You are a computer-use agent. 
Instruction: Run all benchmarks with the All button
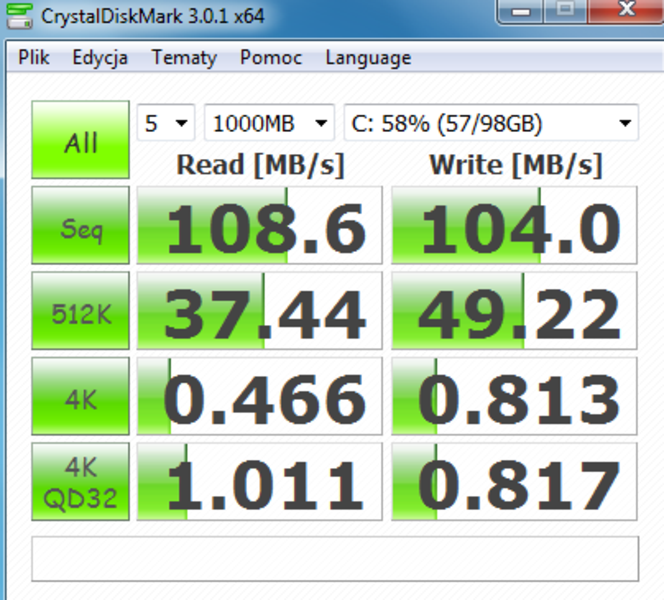pyautogui.click(x=80, y=140)
